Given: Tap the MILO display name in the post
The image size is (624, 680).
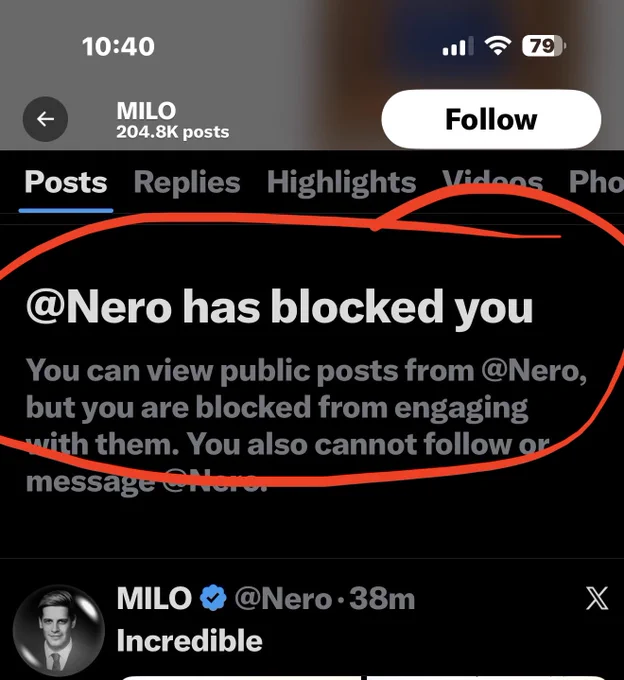Looking at the screenshot, I should pyautogui.click(x=154, y=598).
